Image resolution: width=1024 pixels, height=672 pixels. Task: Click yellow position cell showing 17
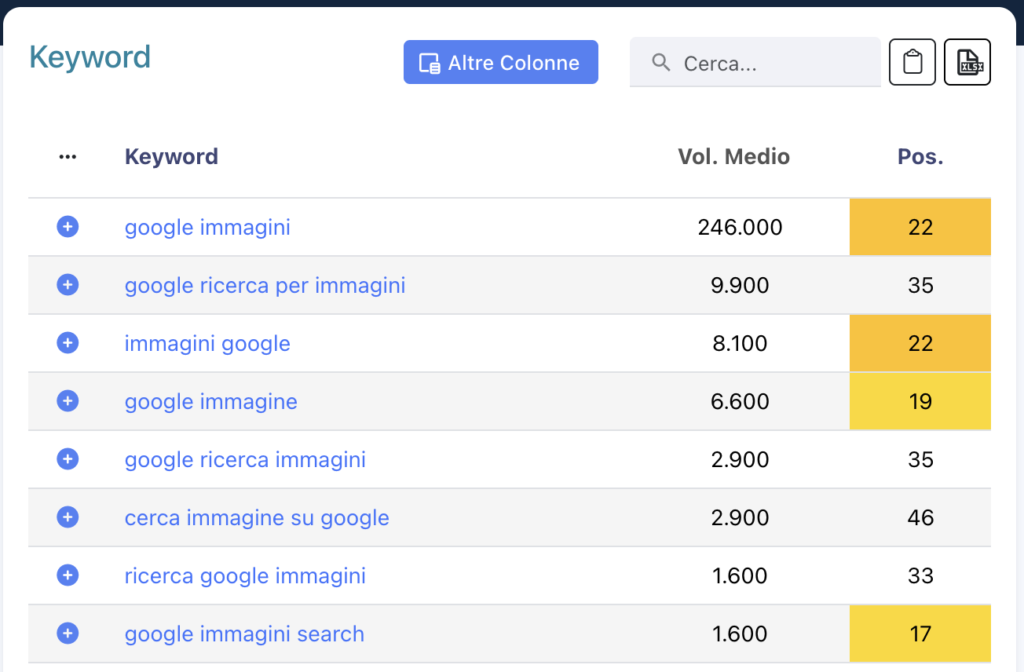point(920,633)
